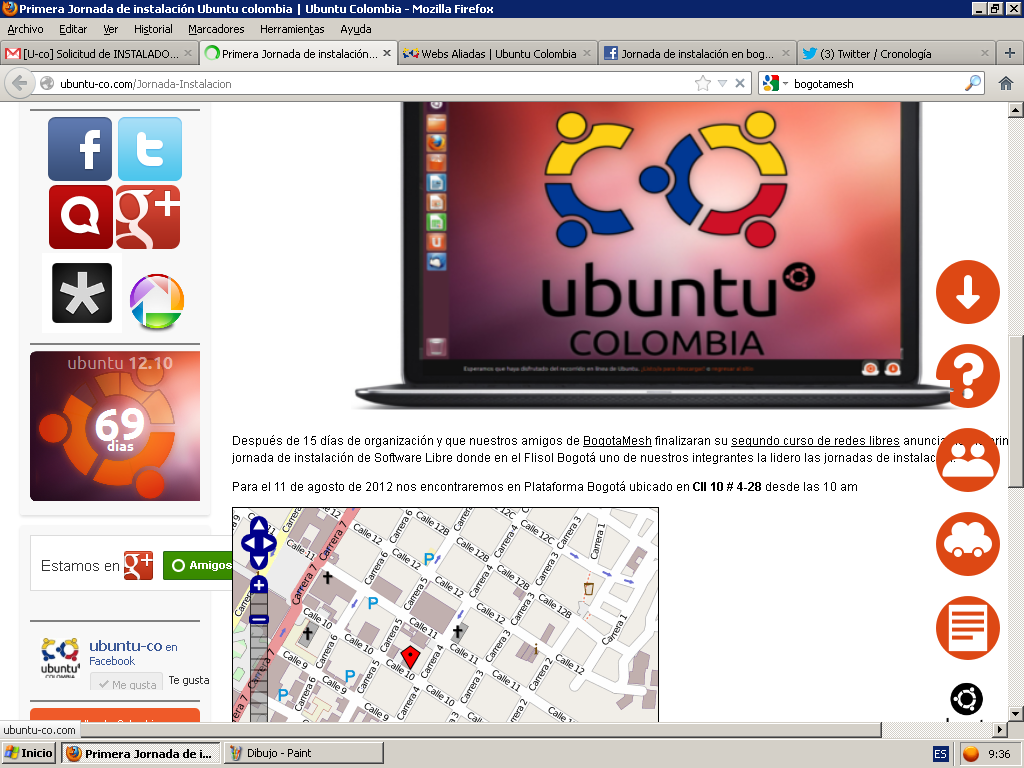Click the black Ubuntu circle logo
Viewport: 1024px width, 768px height.
(967, 699)
